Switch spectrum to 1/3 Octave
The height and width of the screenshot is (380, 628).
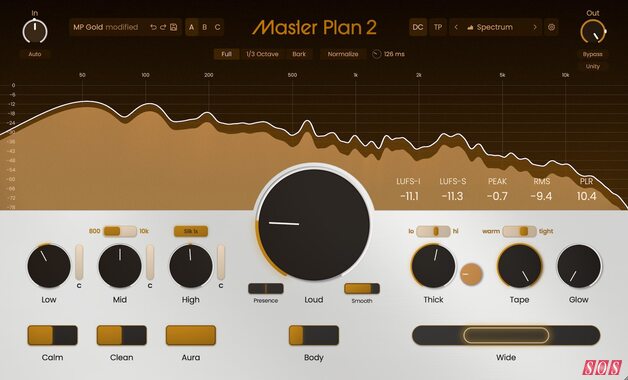tap(262, 54)
